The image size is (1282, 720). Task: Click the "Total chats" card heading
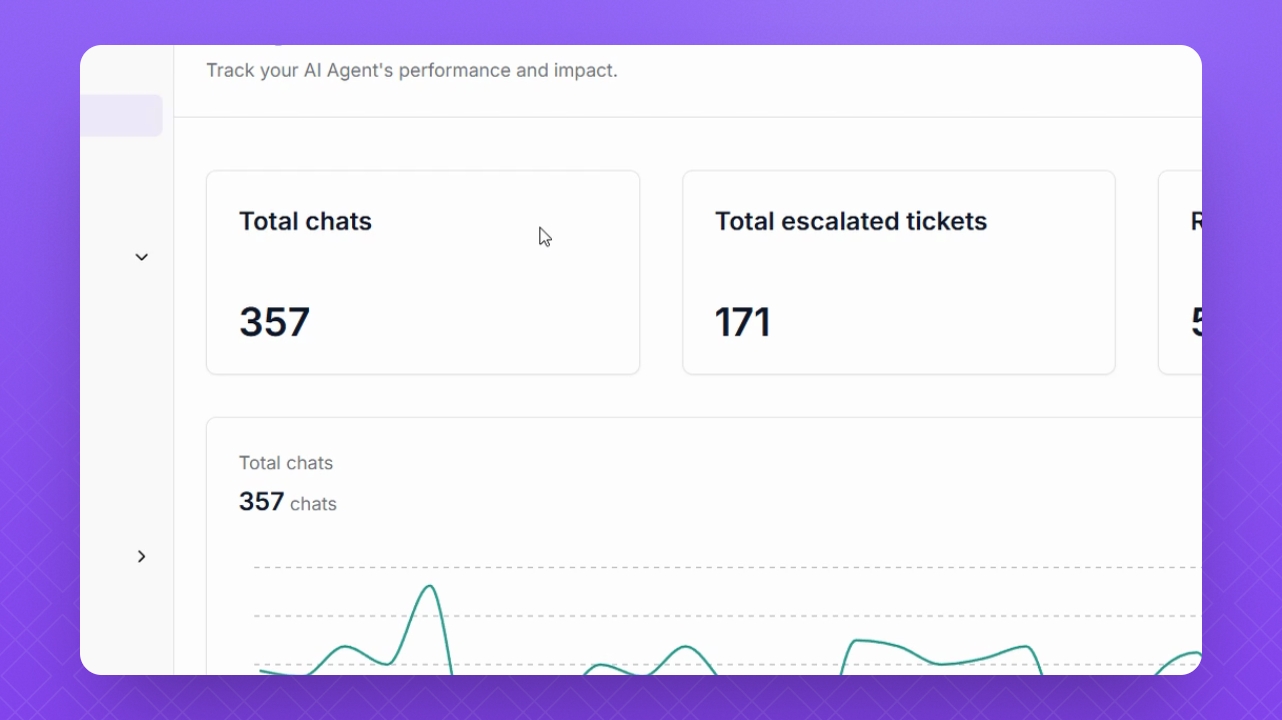[305, 221]
